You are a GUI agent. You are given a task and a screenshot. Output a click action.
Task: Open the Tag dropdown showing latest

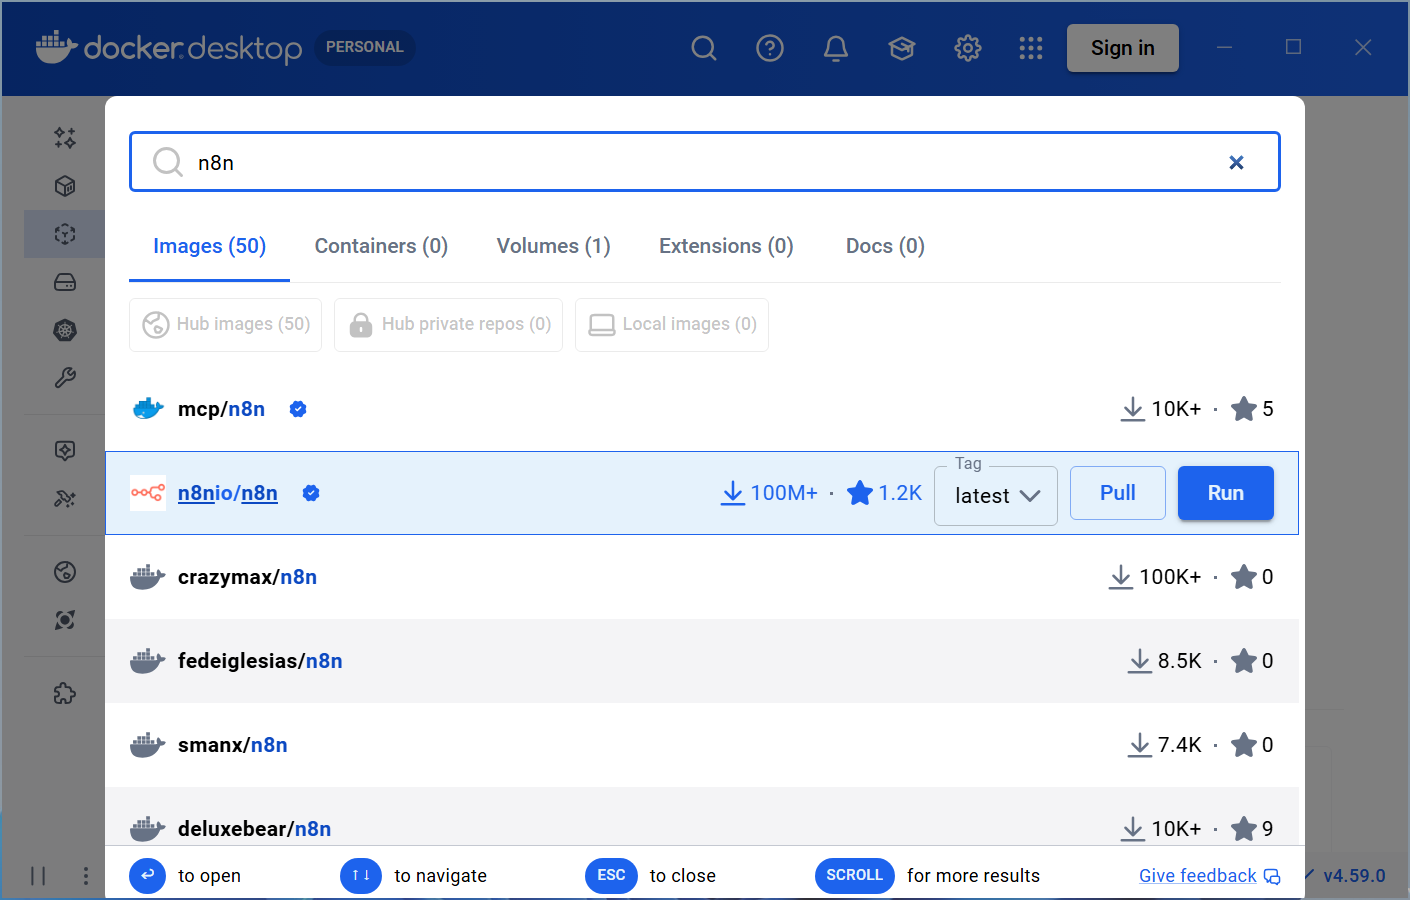click(995, 495)
